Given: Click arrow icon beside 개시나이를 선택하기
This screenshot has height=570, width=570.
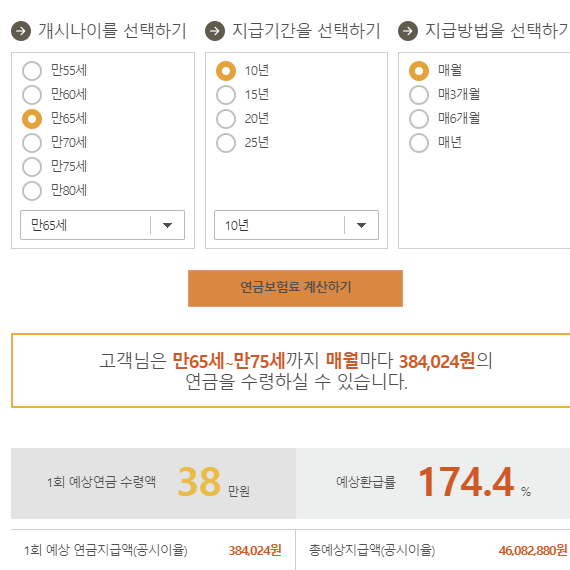Looking at the screenshot, I should tap(21, 31).
